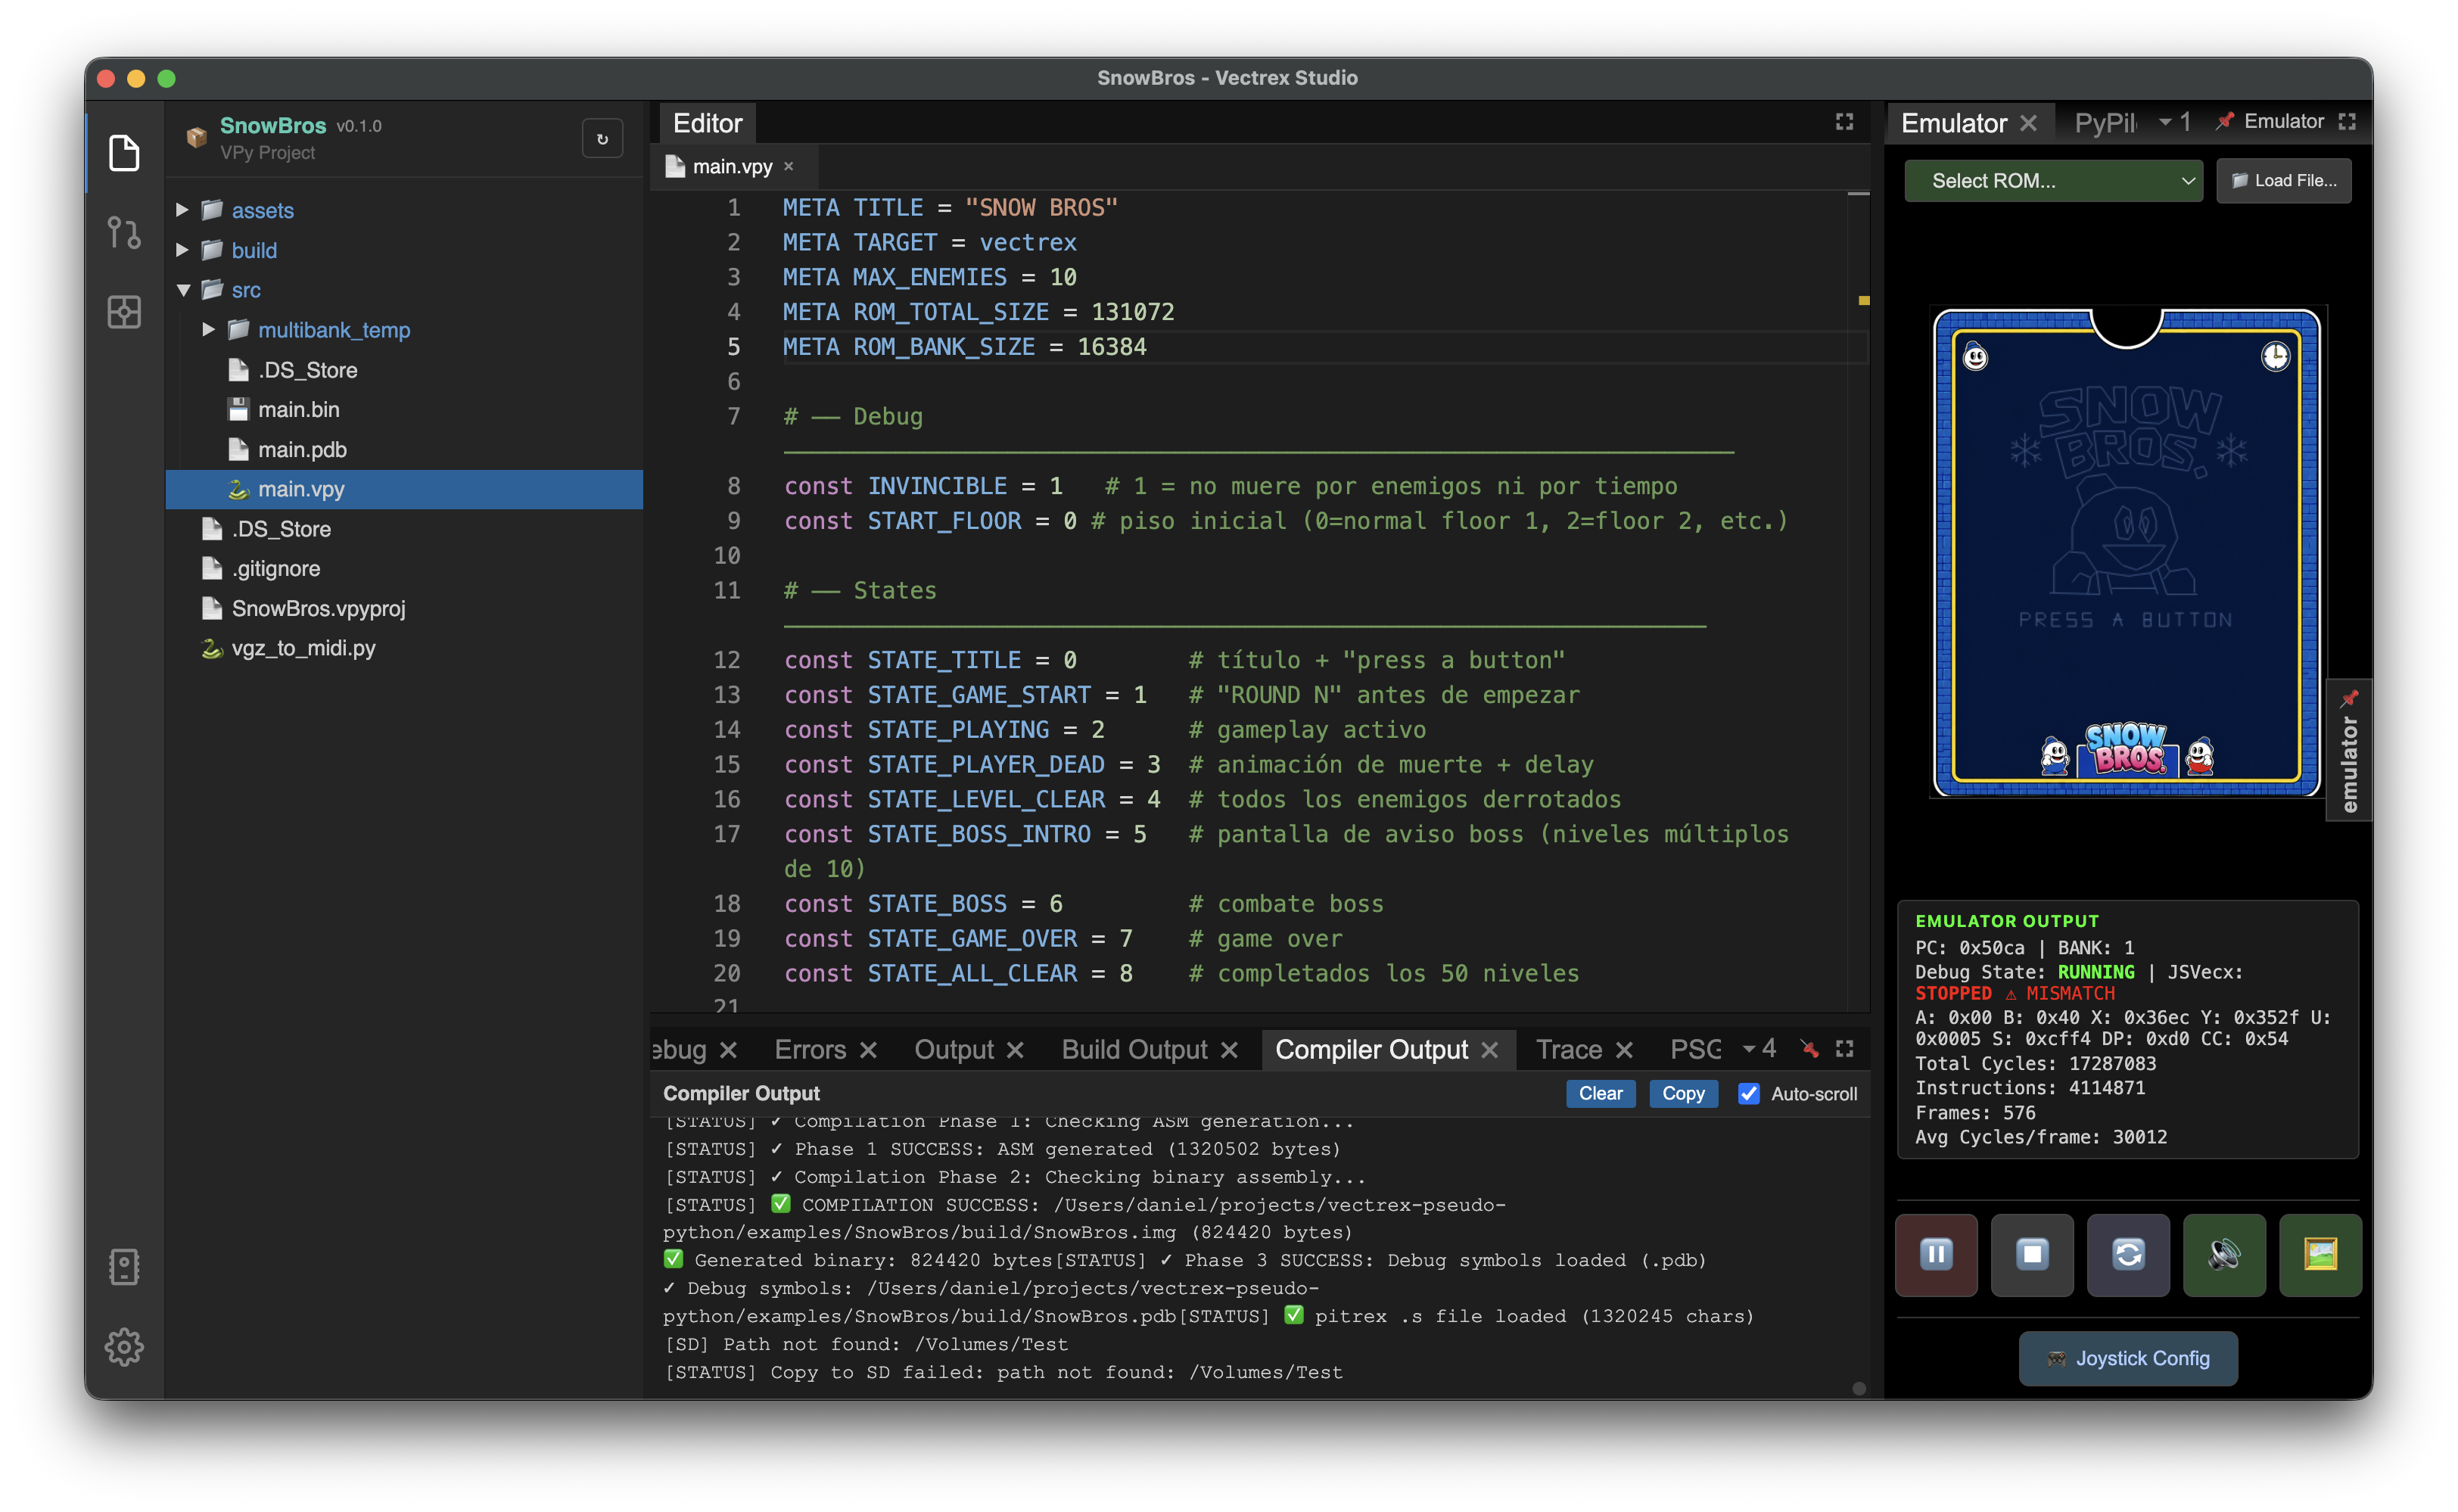Switch to the Errors tab
Image resolution: width=2458 pixels, height=1512 pixels.
(809, 1049)
